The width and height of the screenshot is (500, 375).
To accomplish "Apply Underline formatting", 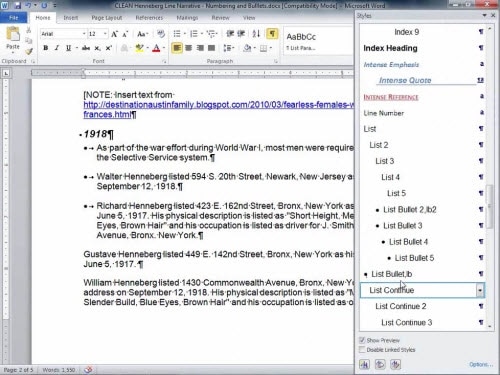I will coord(68,48).
